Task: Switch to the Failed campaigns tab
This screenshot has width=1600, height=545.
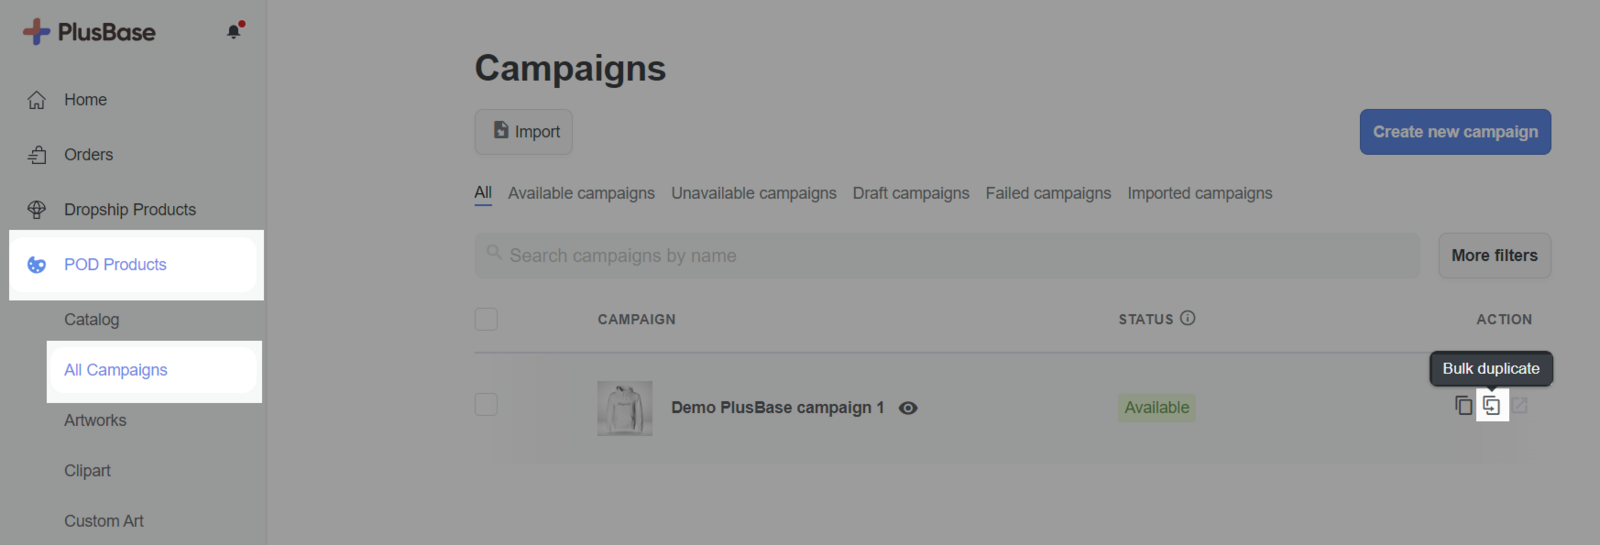Action: click(x=1048, y=193)
